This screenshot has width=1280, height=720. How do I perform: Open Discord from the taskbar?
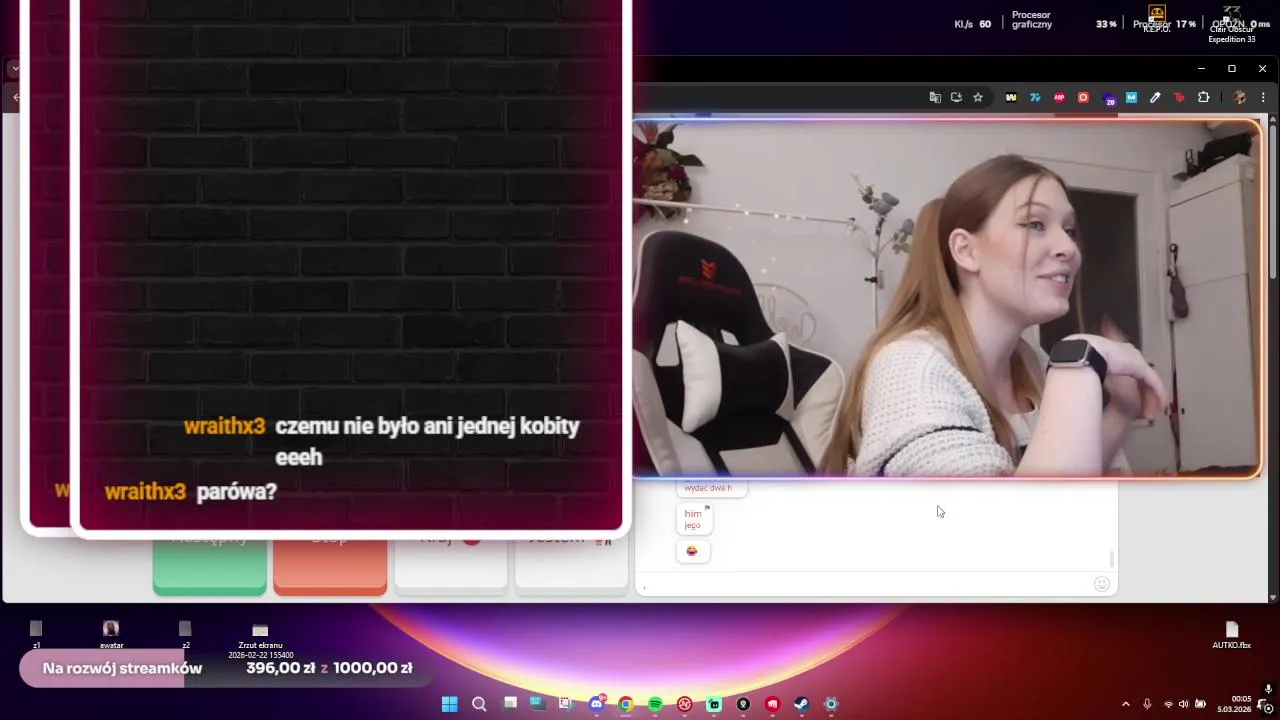point(597,704)
